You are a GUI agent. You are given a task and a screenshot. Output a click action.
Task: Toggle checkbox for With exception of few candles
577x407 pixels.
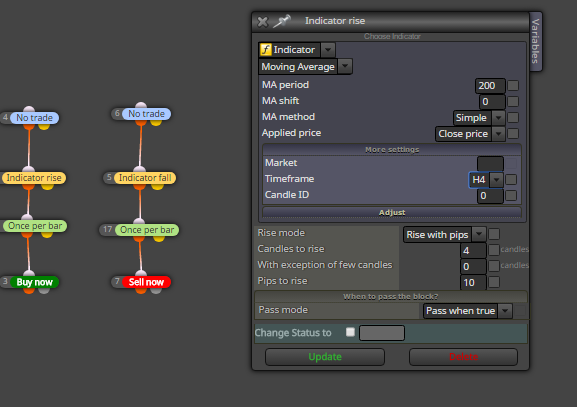pos(494,266)
